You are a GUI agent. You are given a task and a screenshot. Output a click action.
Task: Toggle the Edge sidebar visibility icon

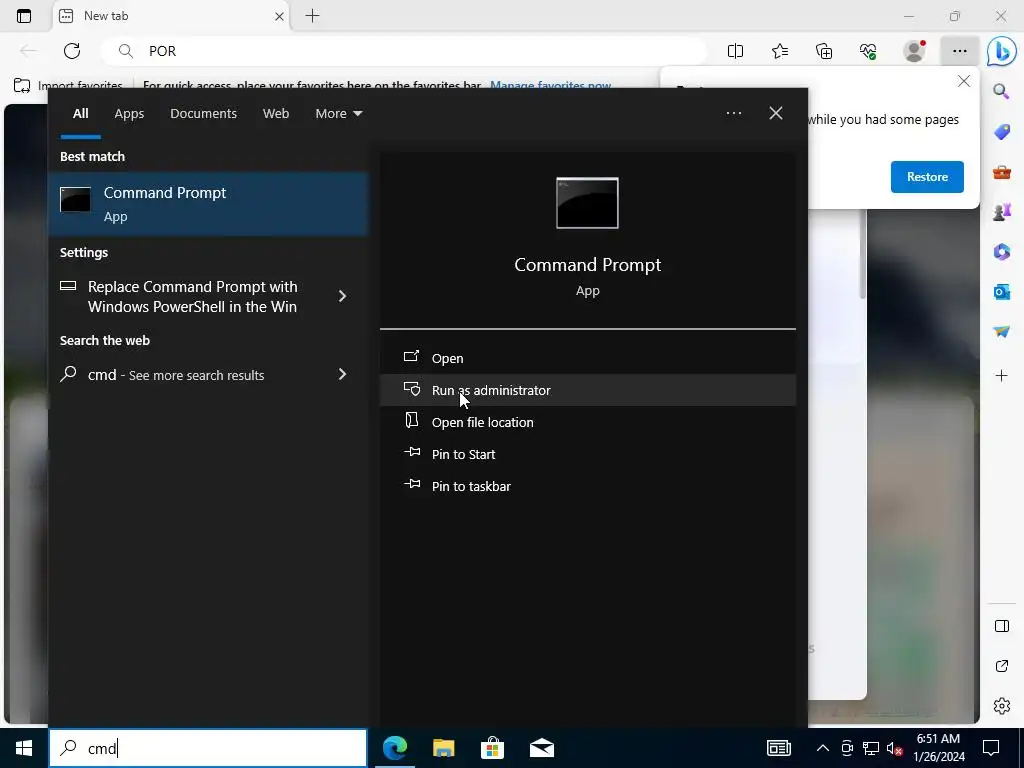[1001, 626]
